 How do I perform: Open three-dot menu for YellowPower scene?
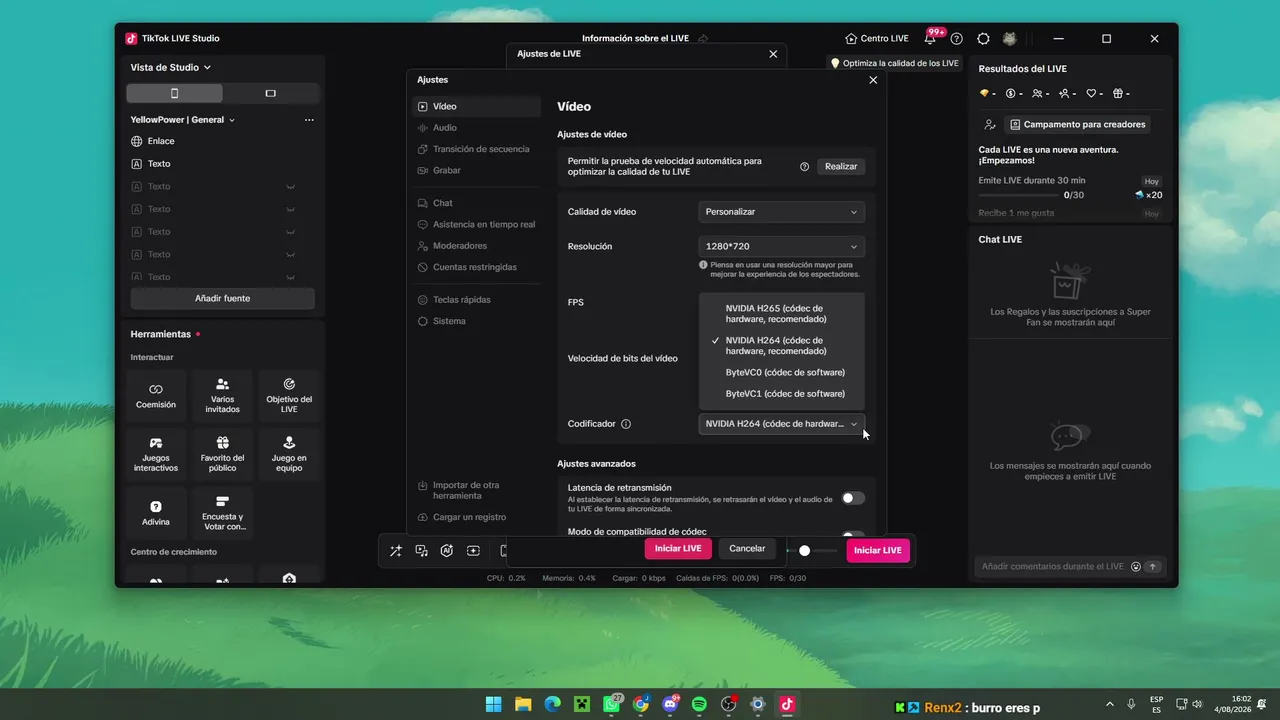click(x=309, y=120)
